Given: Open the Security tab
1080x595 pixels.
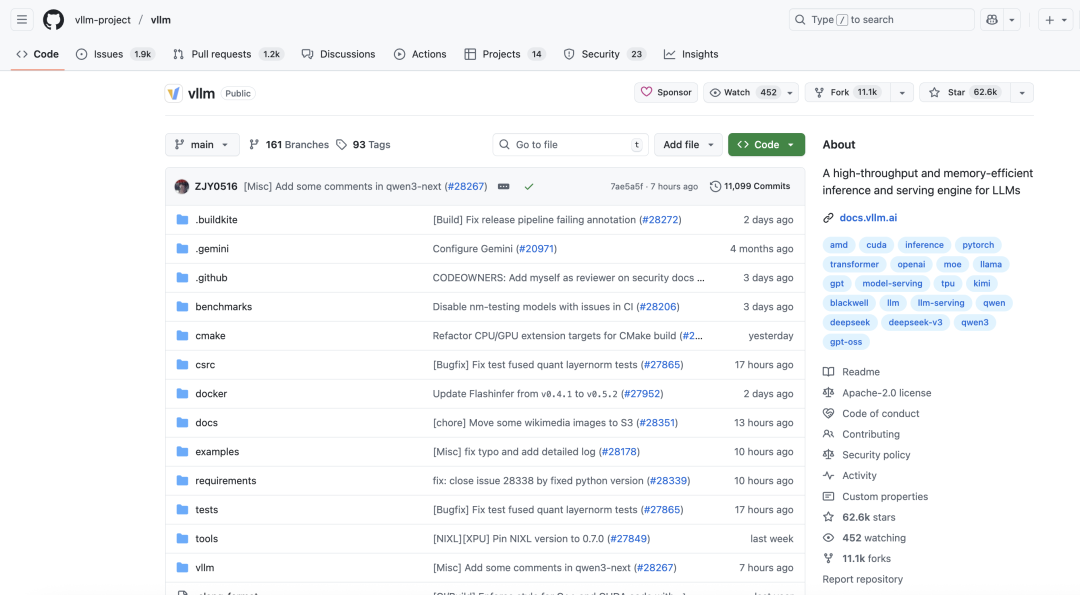Looking at the screenshot, I should (604, 54).
